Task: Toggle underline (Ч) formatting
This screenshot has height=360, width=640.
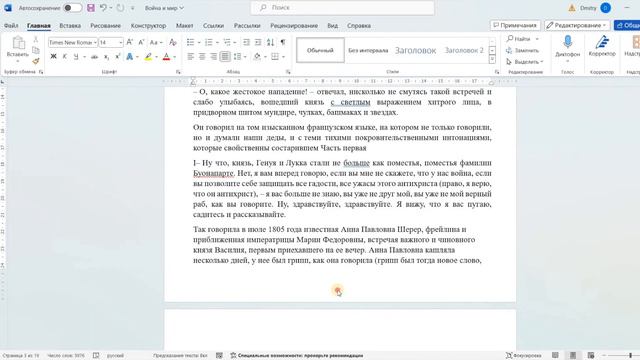Action: (76, 57)
